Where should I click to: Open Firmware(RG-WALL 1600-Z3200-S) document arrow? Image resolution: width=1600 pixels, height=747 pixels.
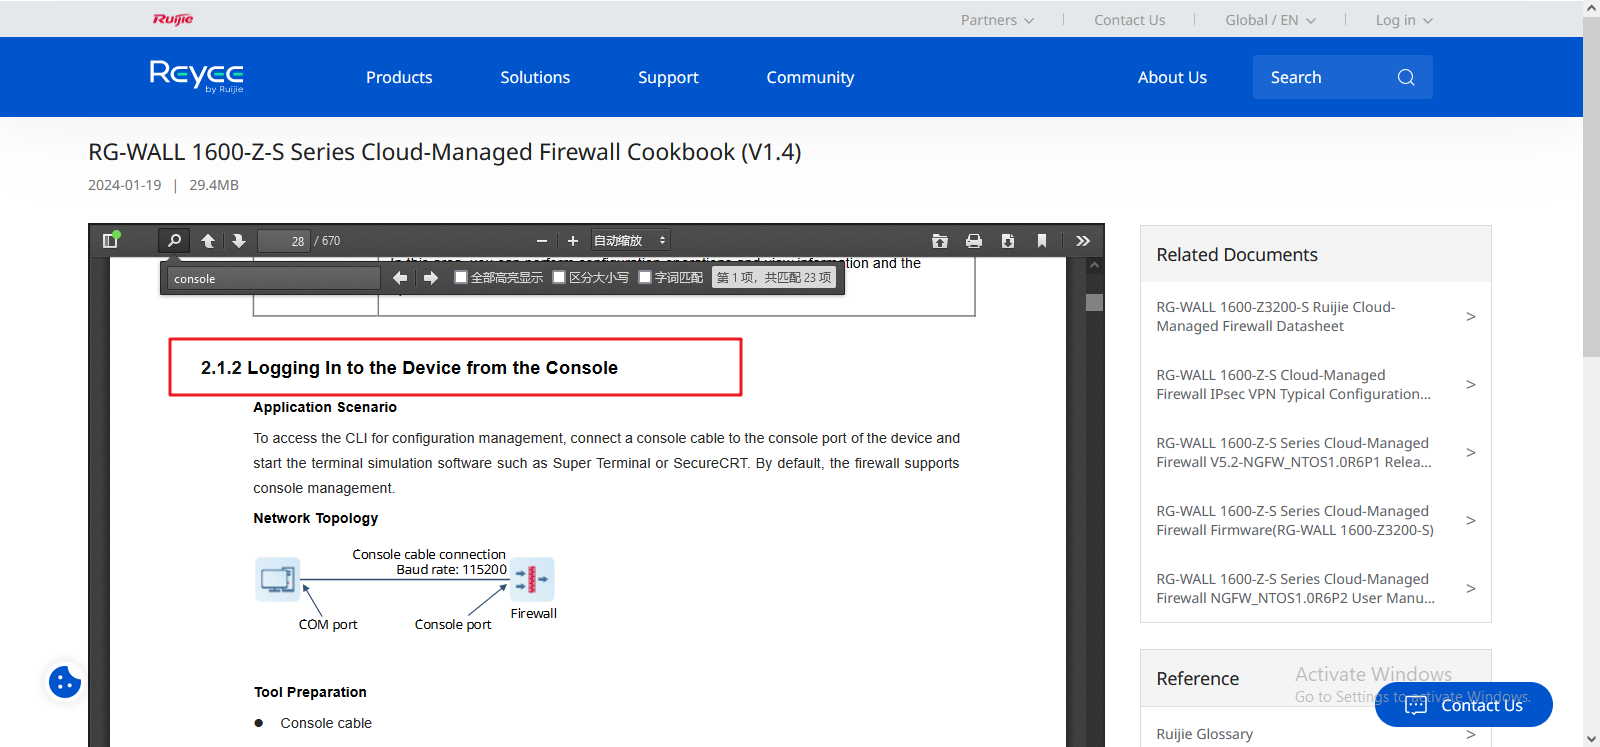1470,521
